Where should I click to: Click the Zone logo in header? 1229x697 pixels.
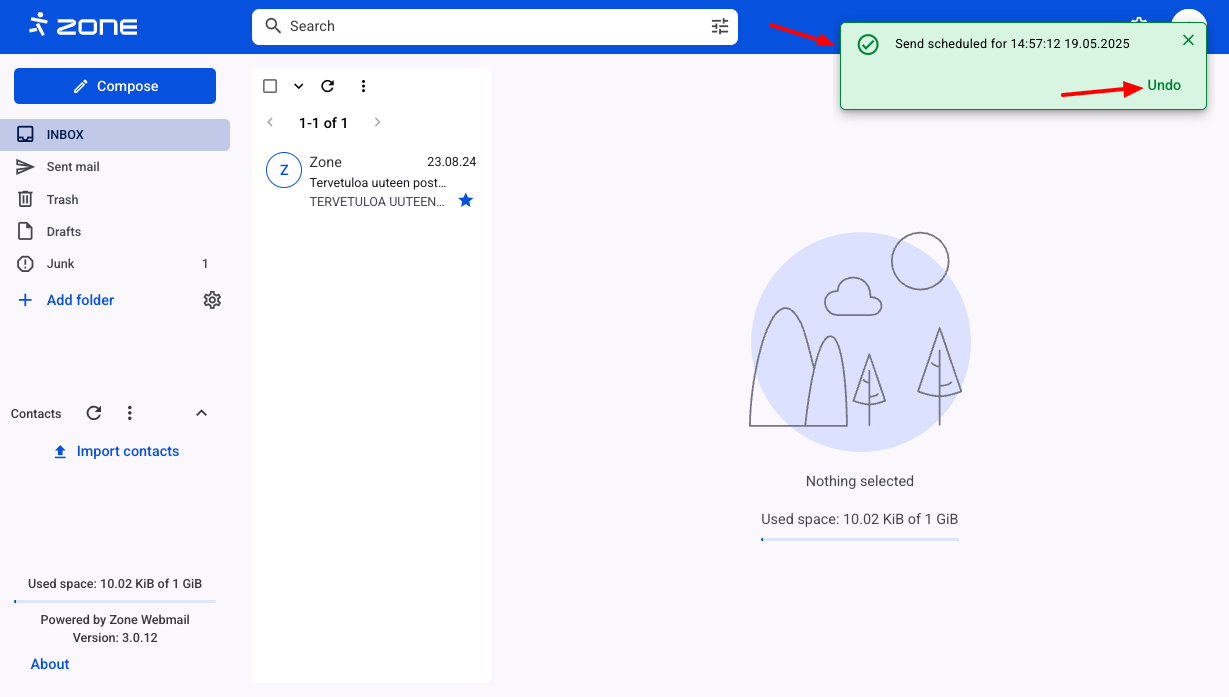[83, 25]
